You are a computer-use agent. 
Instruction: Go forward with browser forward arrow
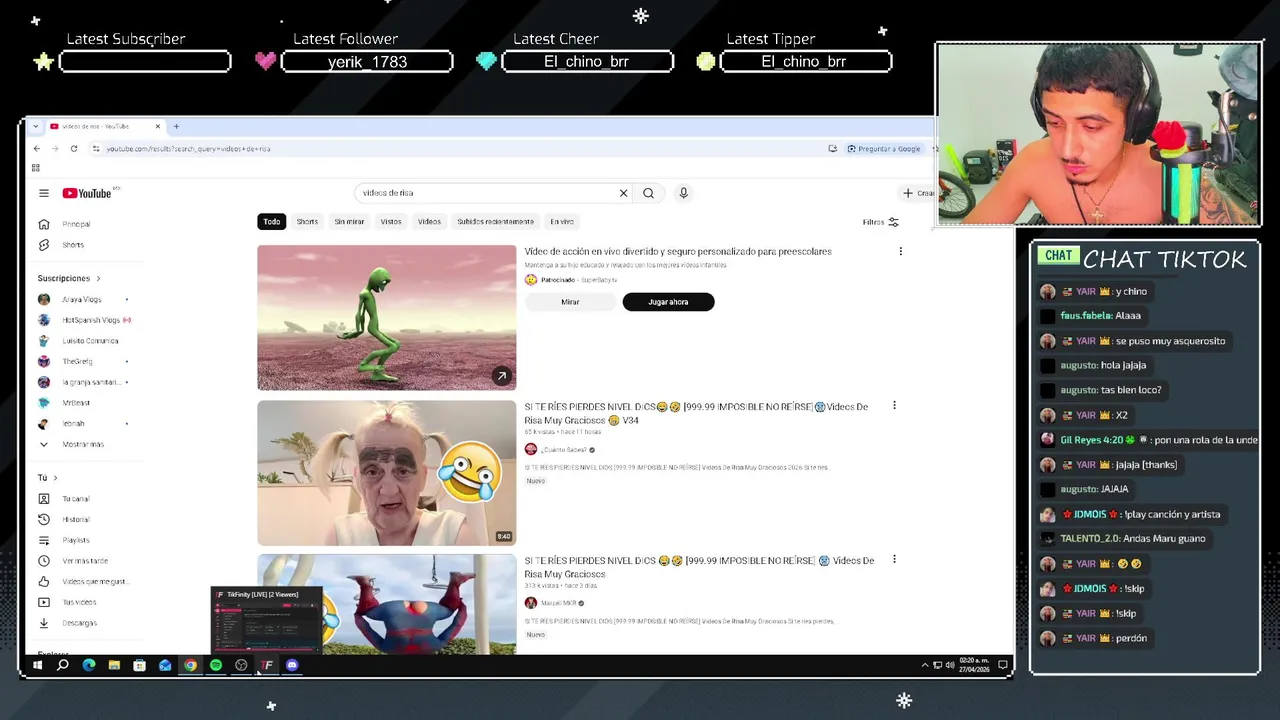(55, 148)
